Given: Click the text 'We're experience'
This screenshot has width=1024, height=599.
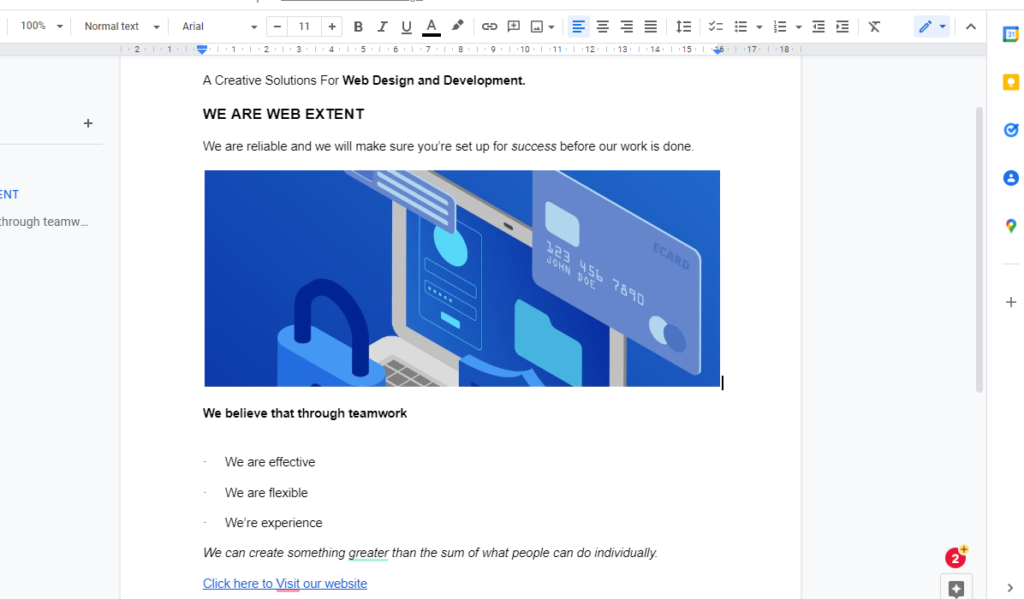Looking at the screenshot, I should tap(273, 523).
